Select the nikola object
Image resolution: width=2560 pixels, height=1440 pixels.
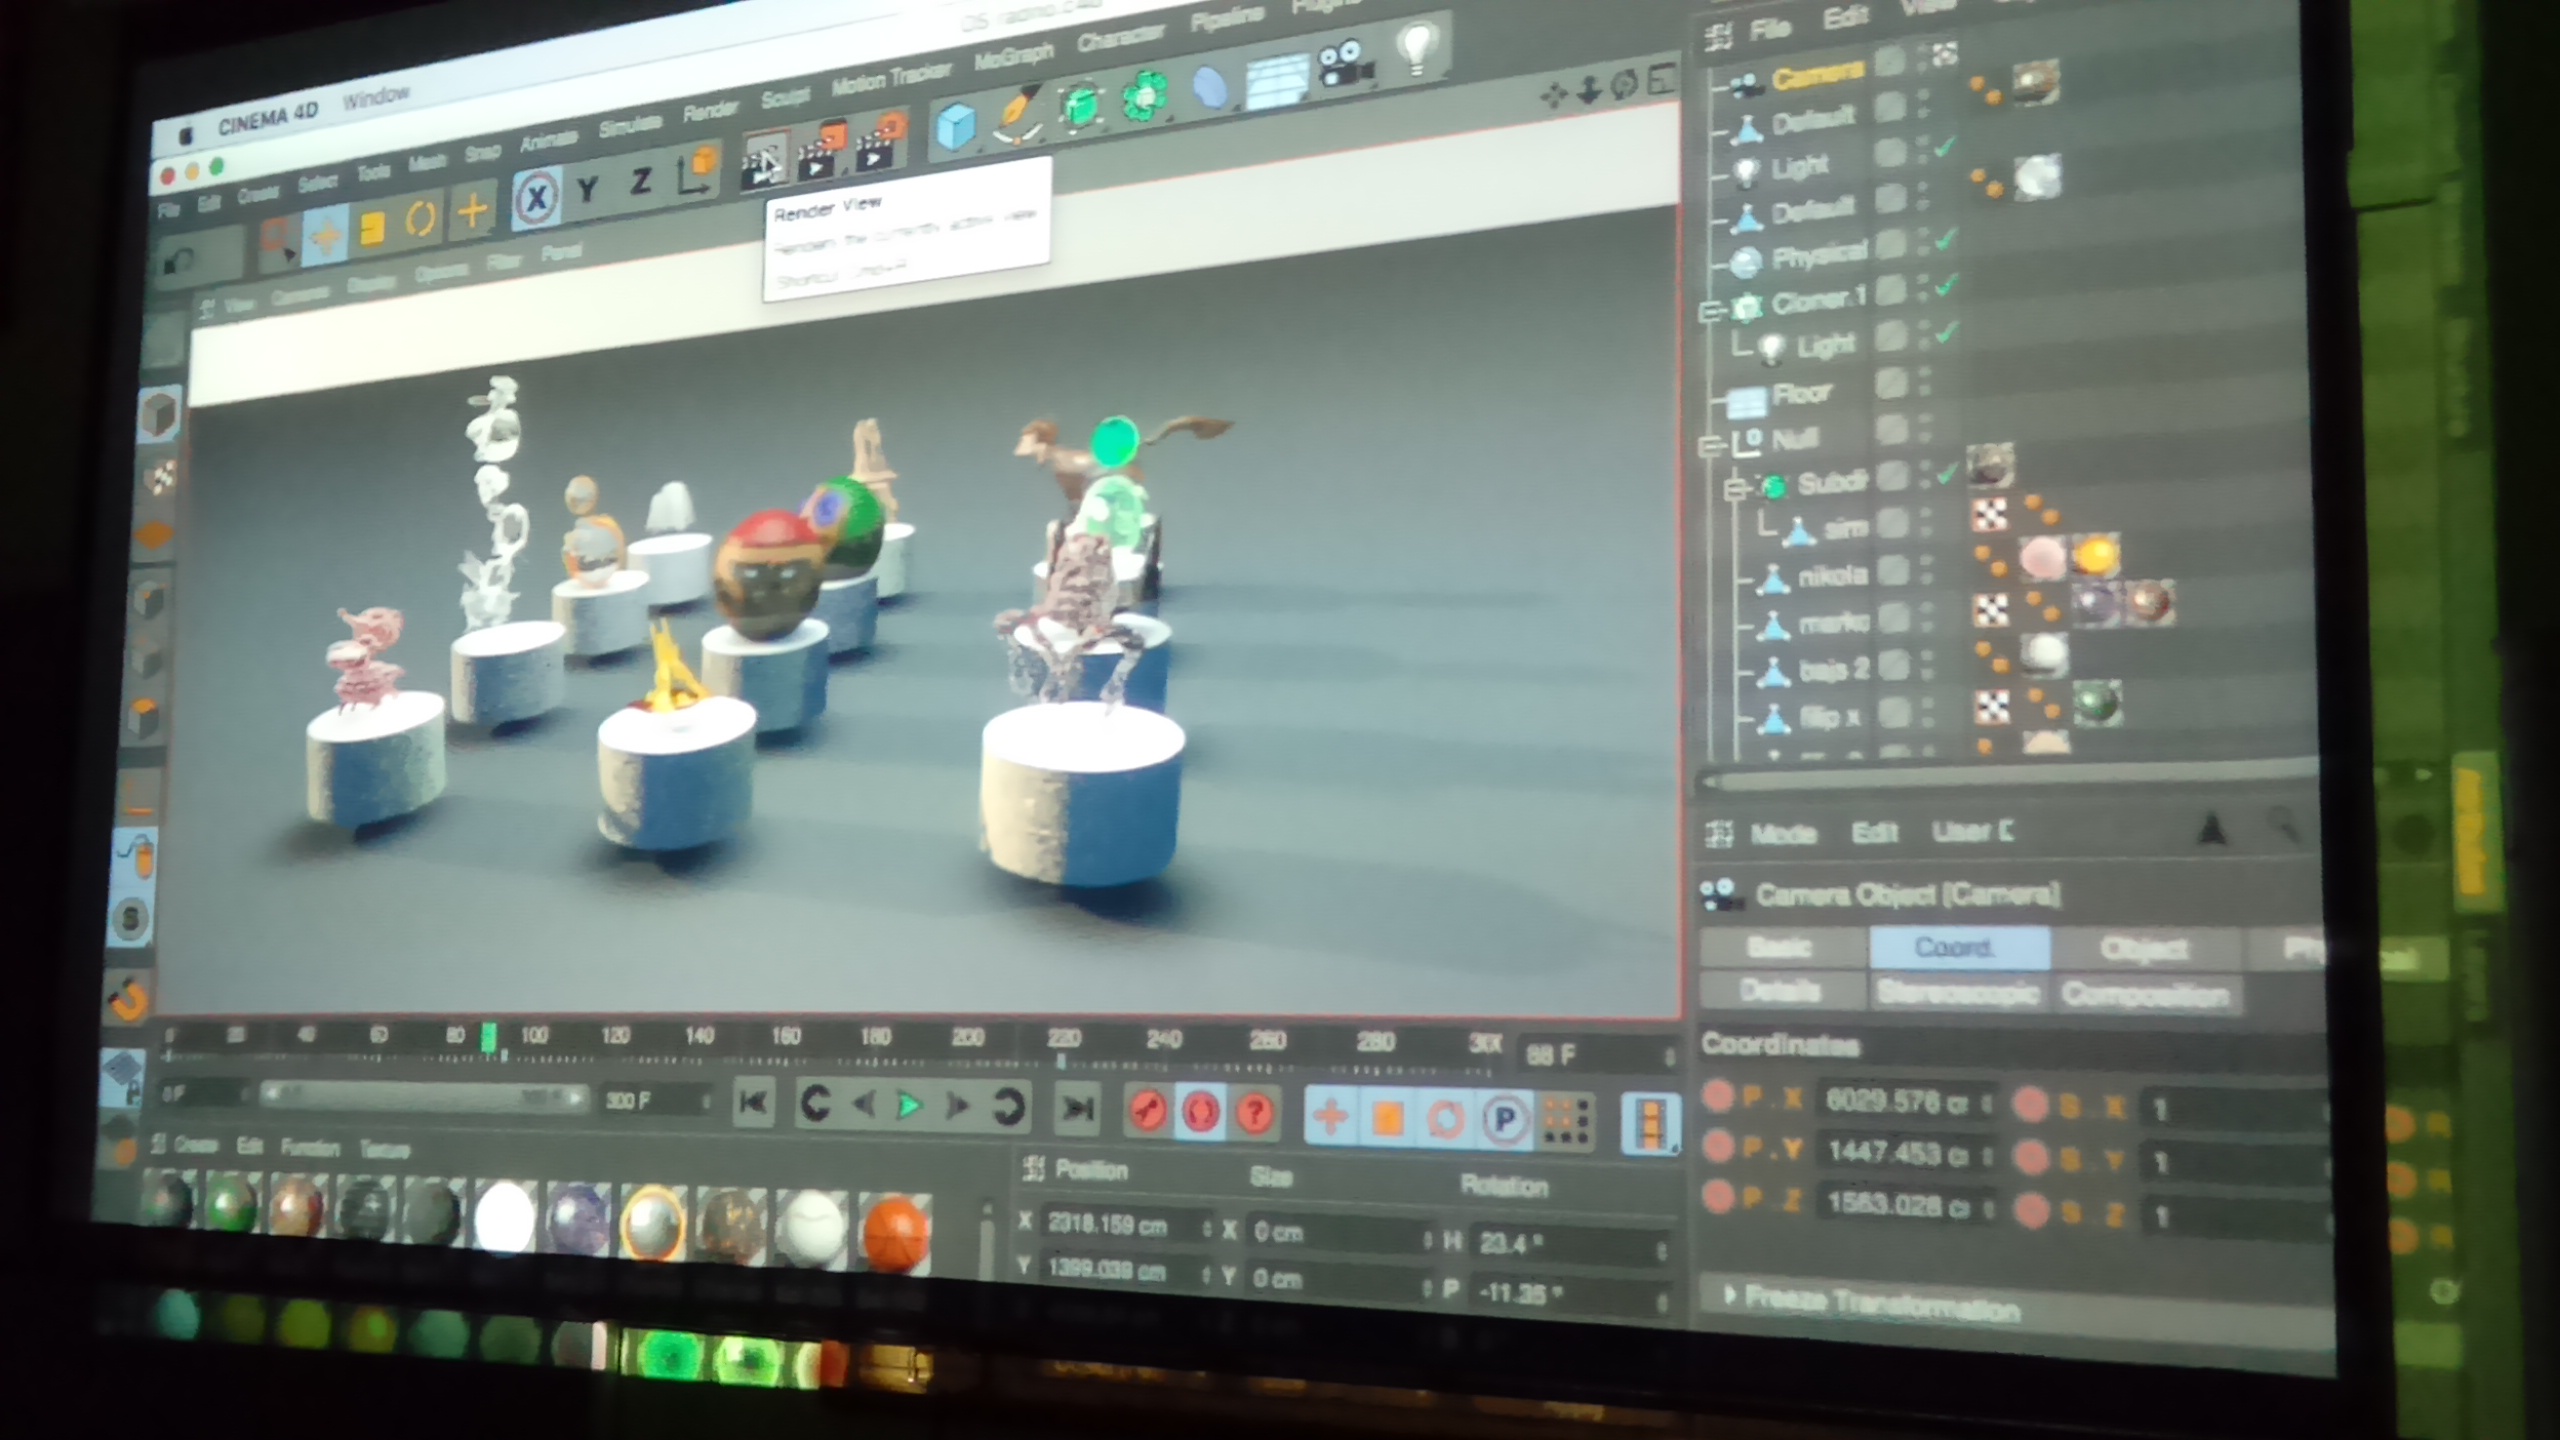1832,574
